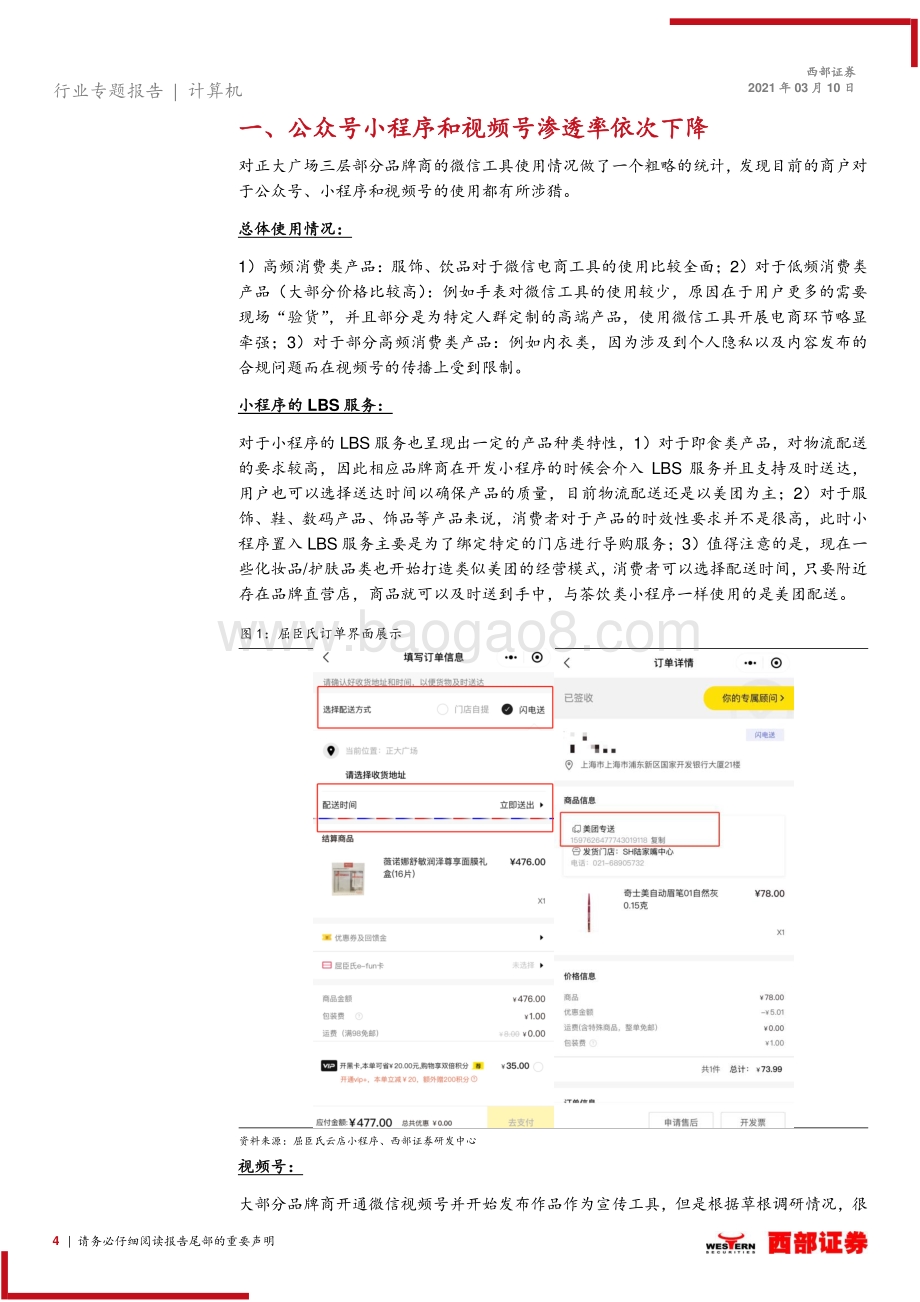The height and width of the screenshot is (1302, 920).
Task: Tap the location pin beside 当前位置
Action: pyautogui.click(x=331, y=750)
